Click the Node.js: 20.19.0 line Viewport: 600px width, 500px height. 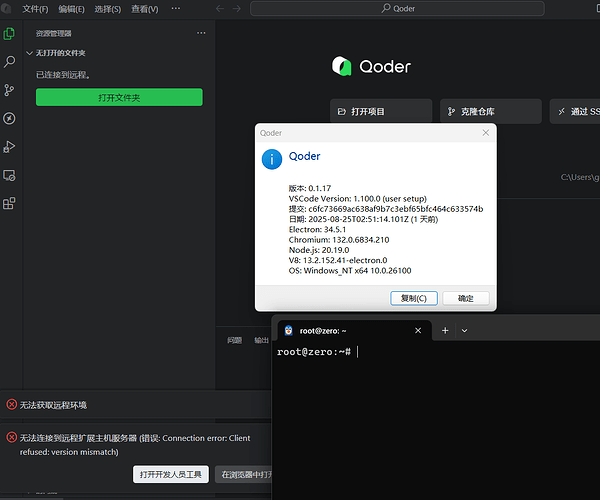tap(319, 250)
